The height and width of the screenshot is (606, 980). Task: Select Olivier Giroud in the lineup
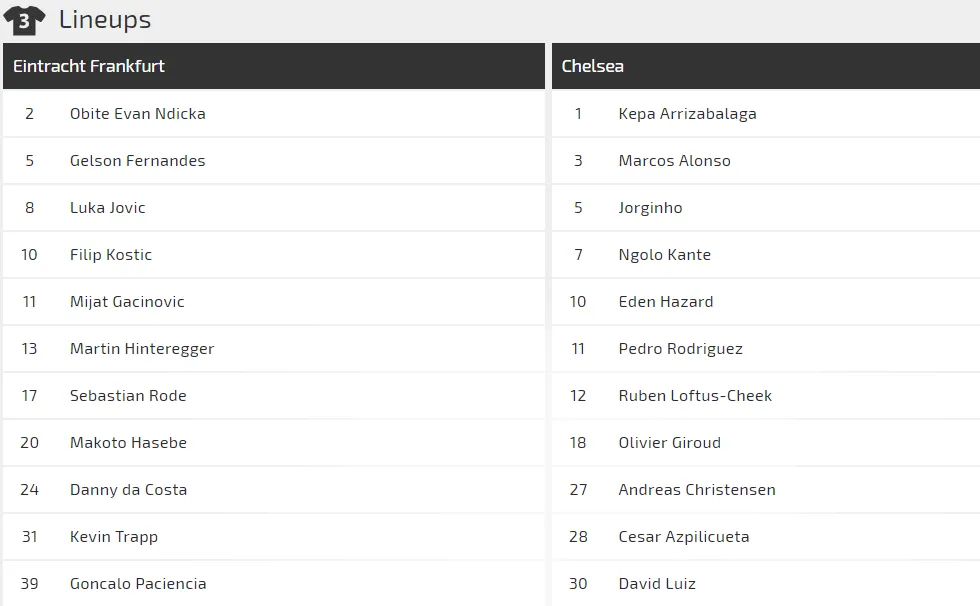point(670,443)
